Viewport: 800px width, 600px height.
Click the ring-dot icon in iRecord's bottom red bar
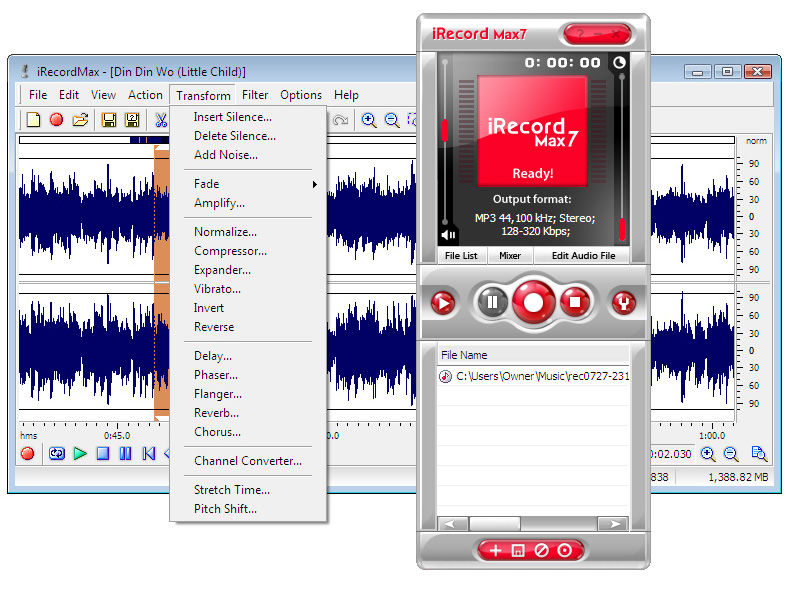(565, 551)
